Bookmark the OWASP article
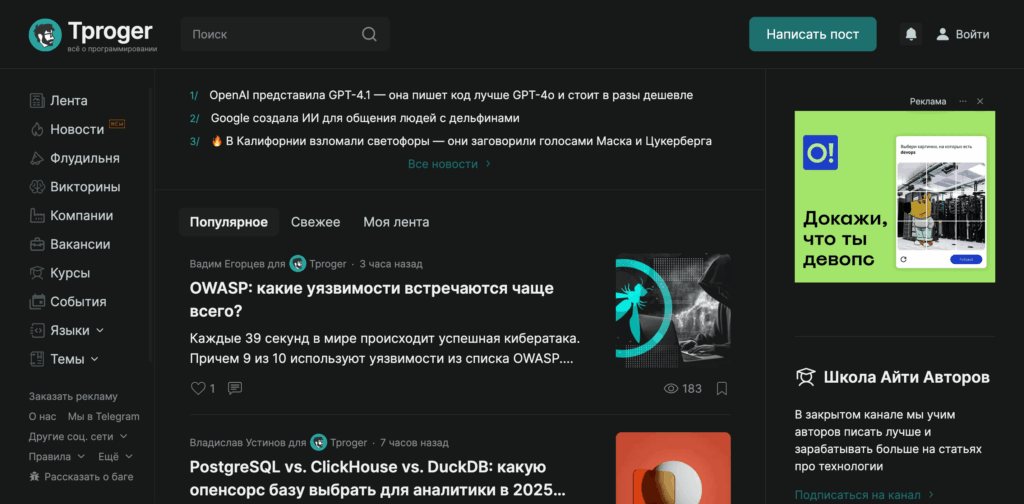Screen dimensions: 1024x504 (x=722, y=388)
